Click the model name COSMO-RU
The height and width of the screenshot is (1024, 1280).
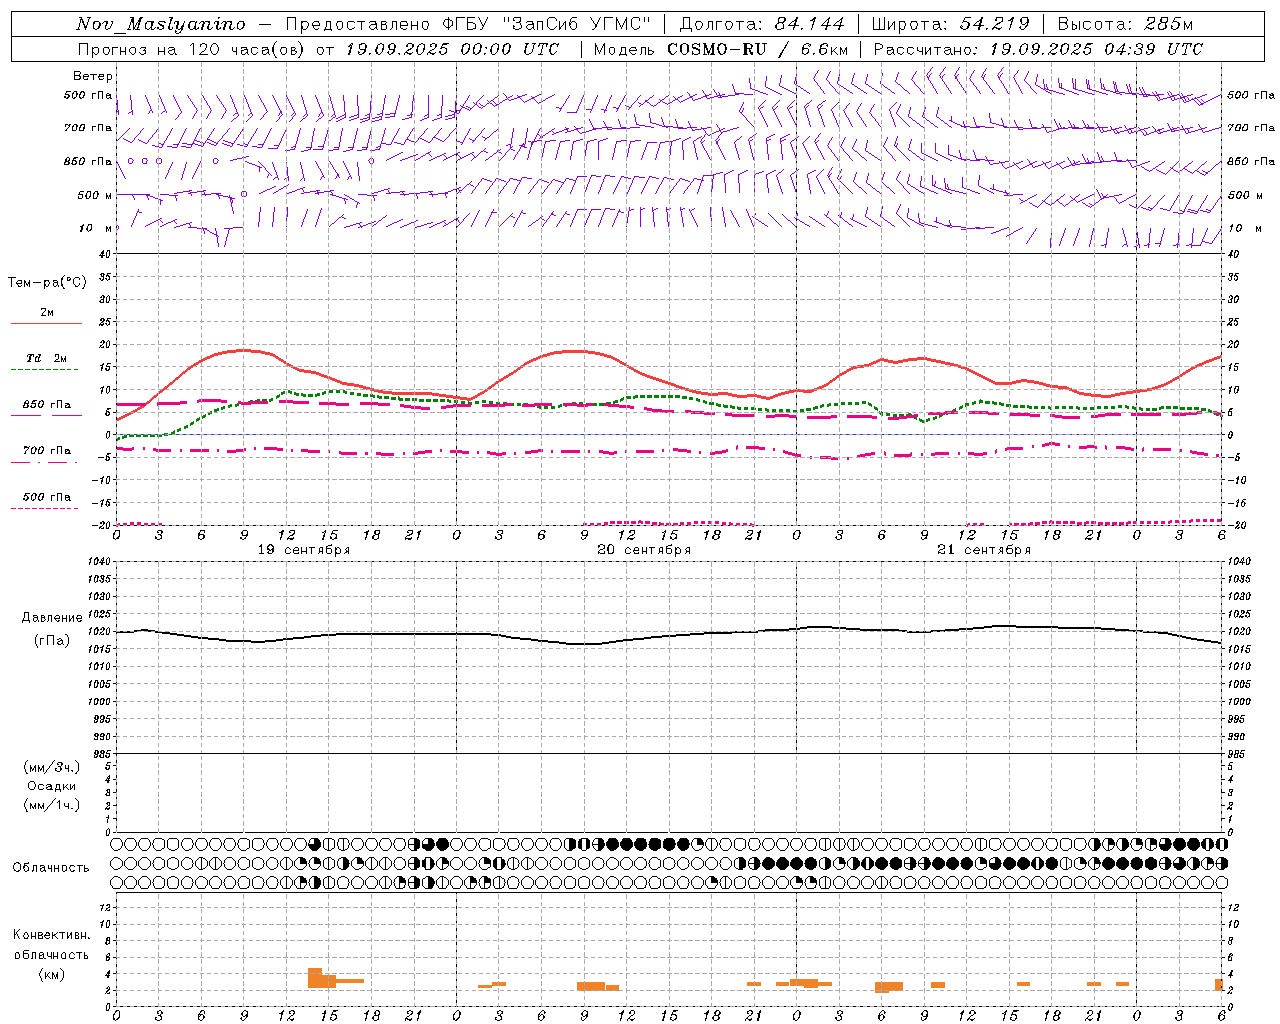click(715, 49)
